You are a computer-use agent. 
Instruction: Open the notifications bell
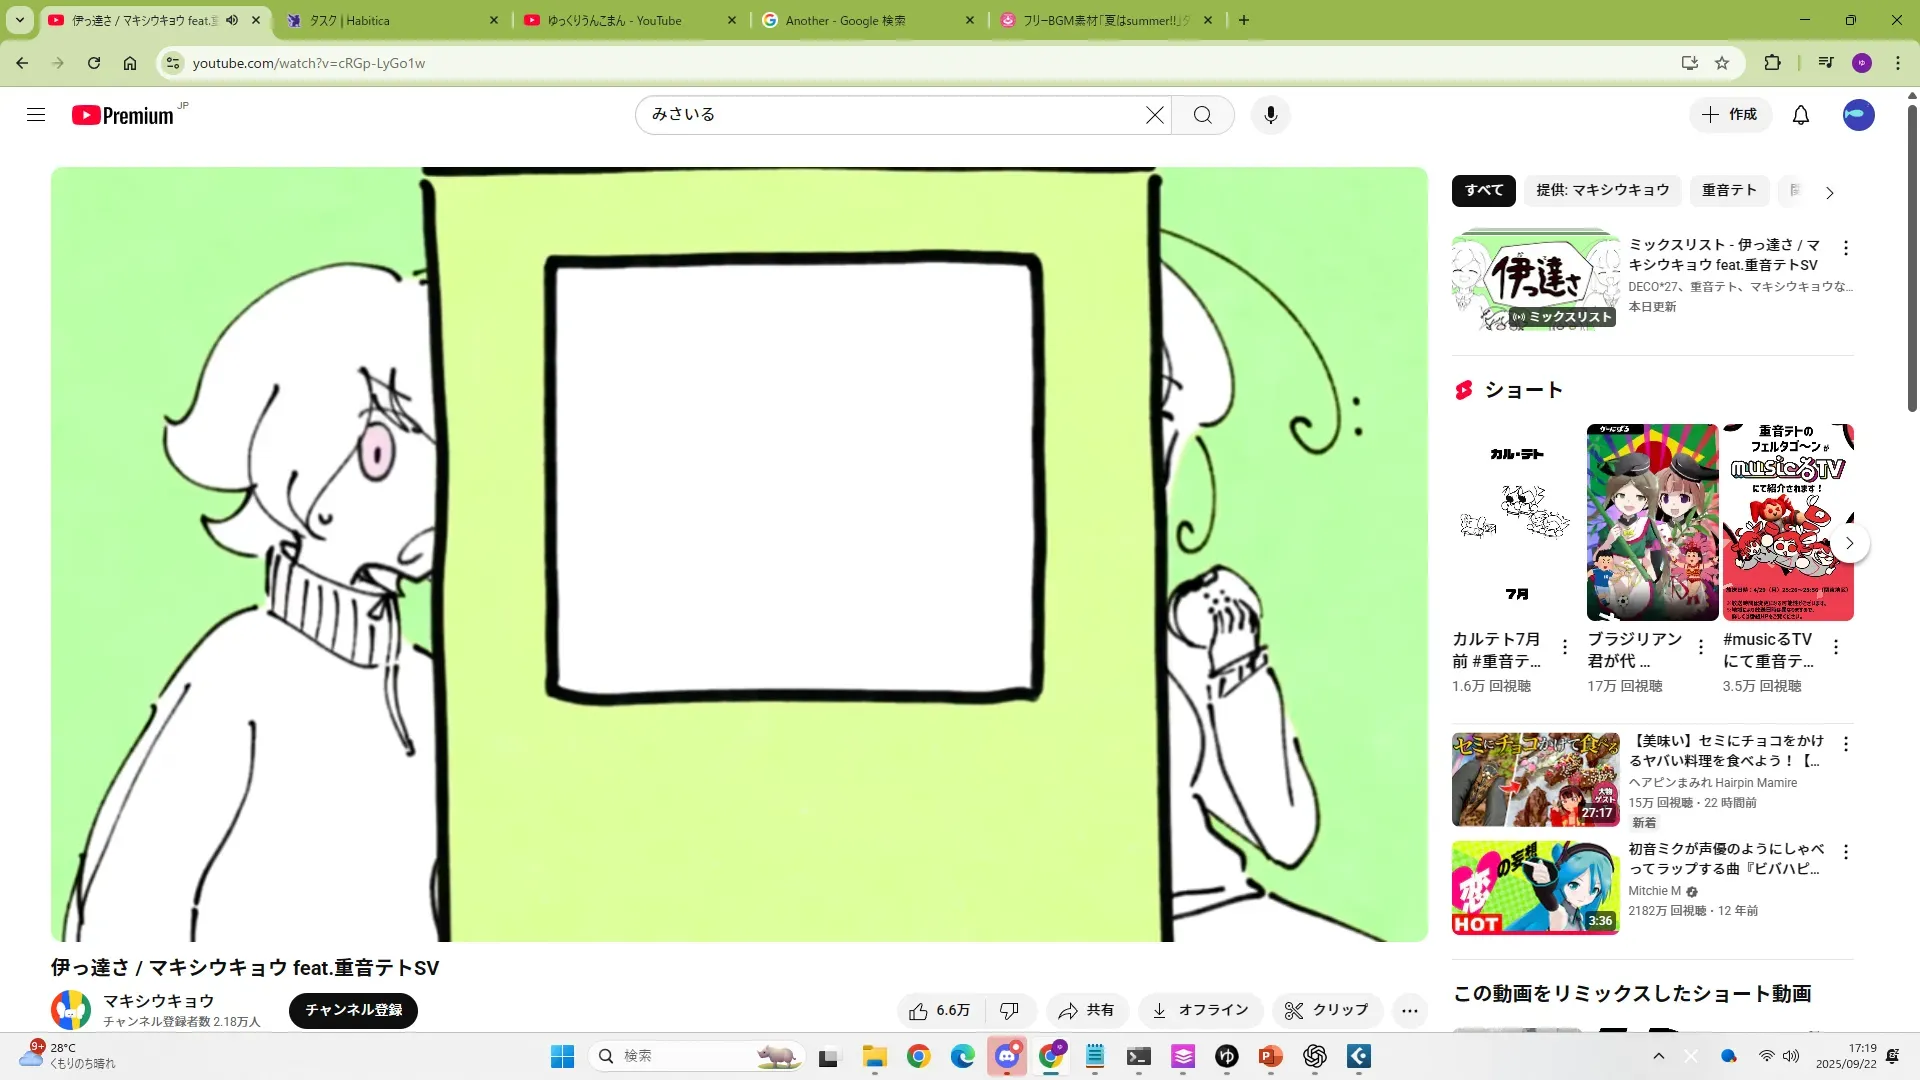coord(1800,115)
